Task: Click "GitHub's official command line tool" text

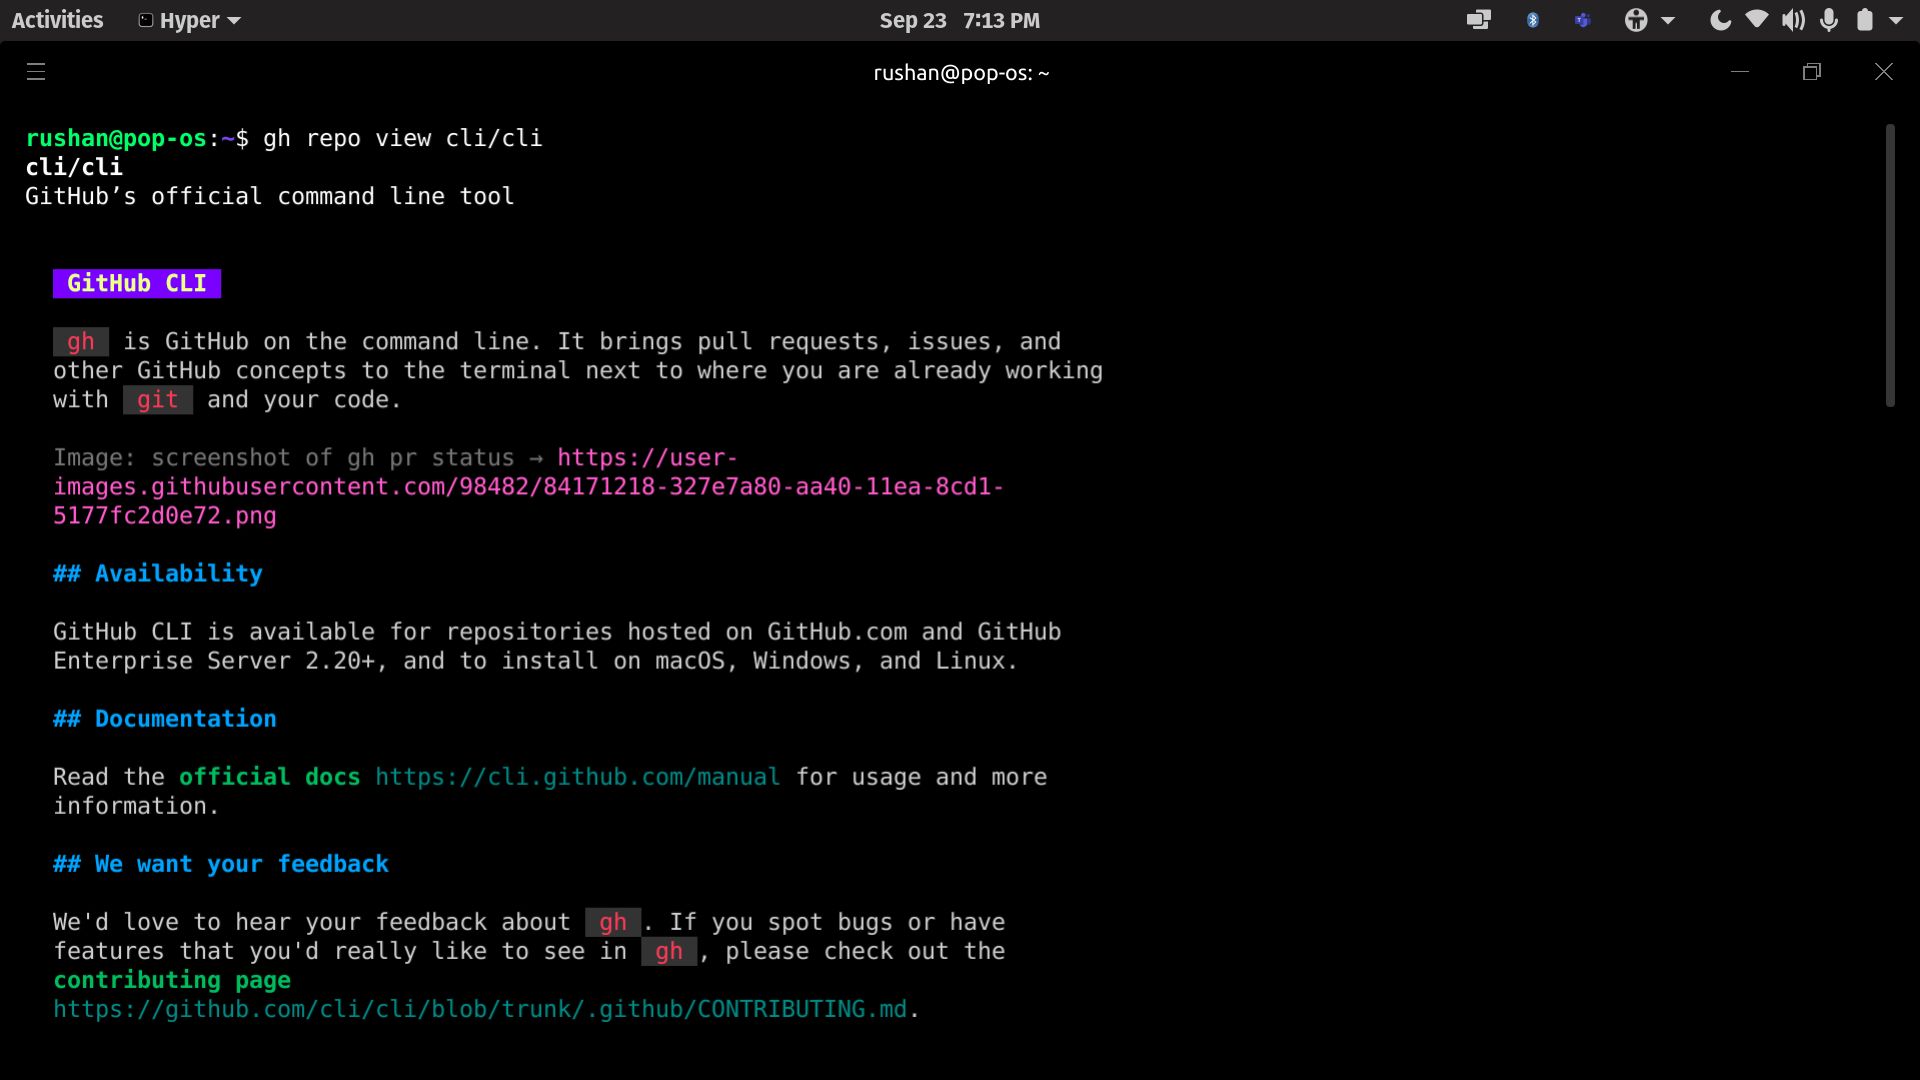Action: click(270, 196)
